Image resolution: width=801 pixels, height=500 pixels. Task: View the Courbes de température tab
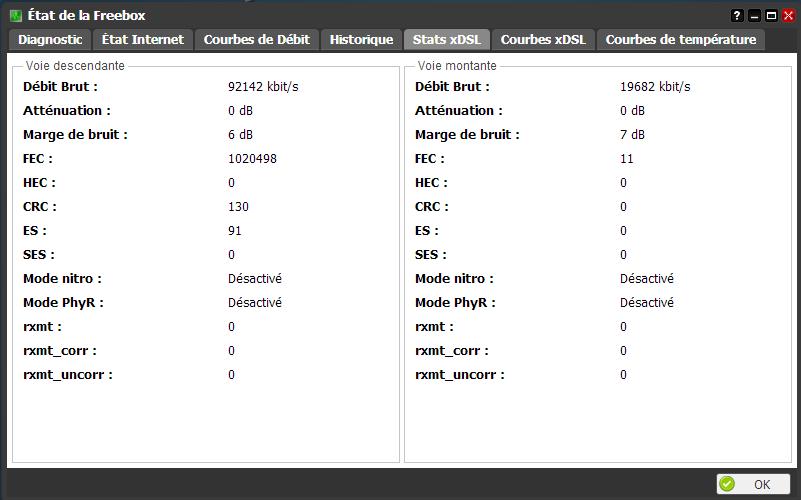[681, 40]
